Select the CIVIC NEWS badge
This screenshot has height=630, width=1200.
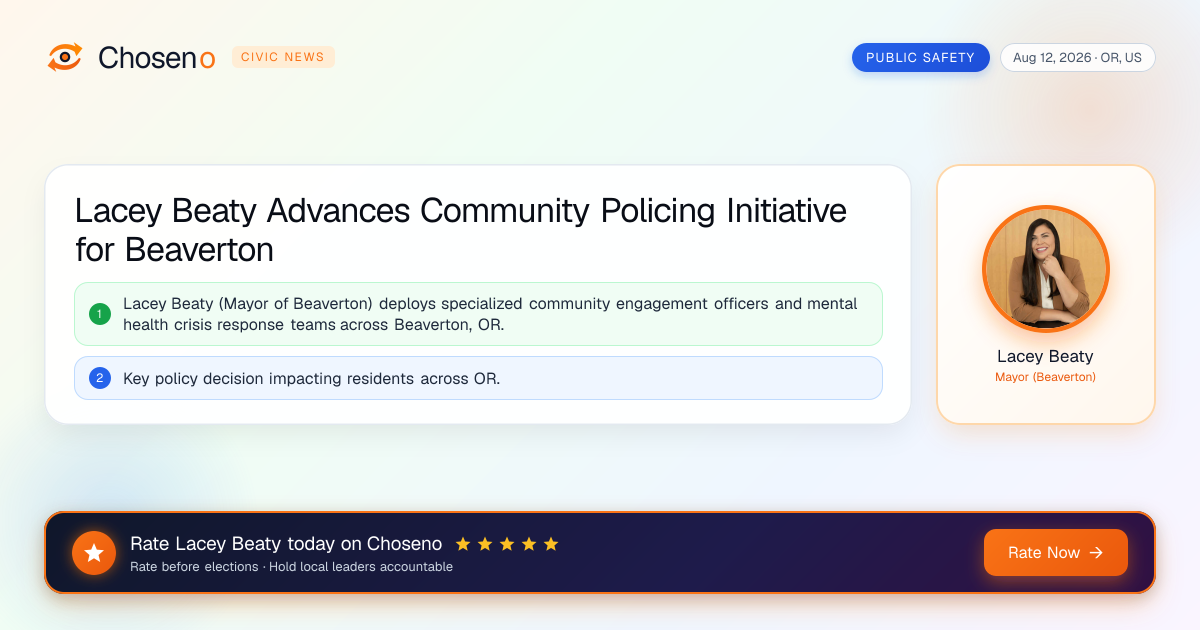click(283, 57)
